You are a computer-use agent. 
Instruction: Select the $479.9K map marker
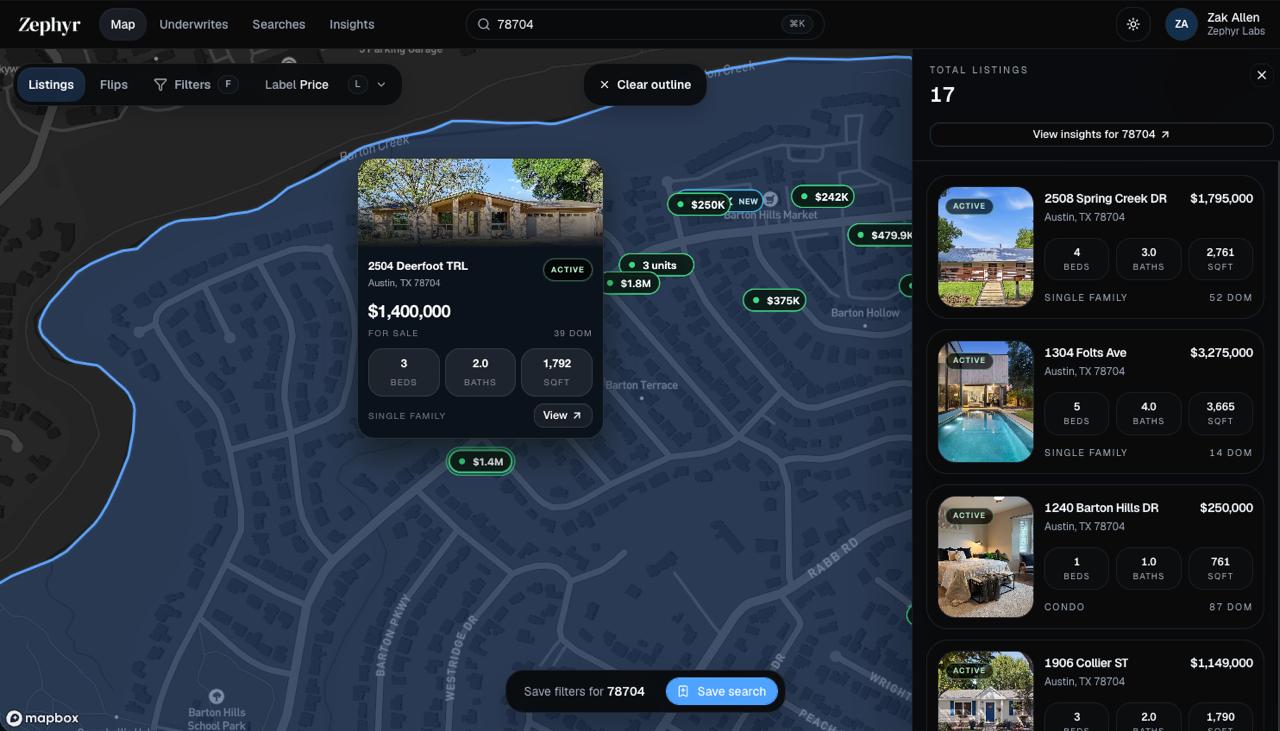(881, 235)
